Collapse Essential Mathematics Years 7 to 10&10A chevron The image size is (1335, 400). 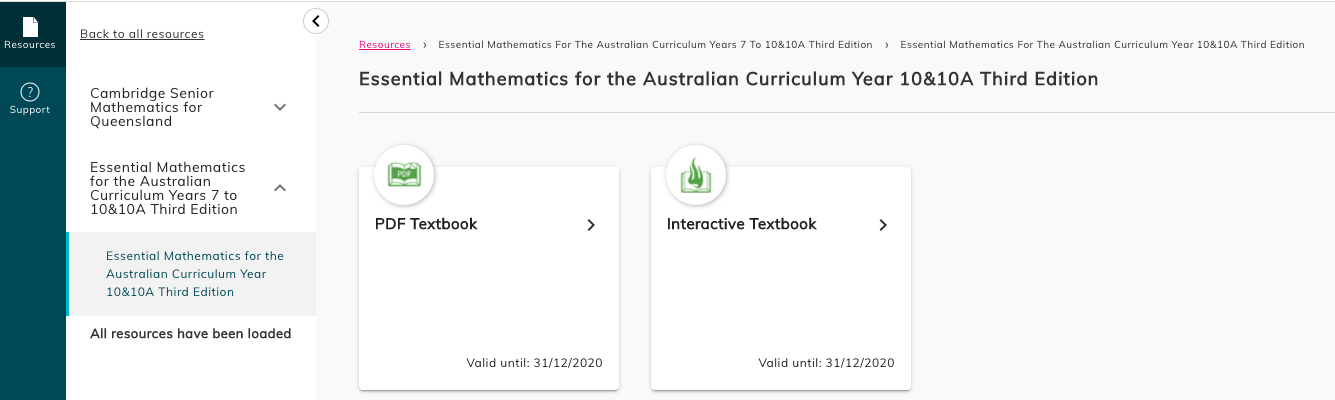pos(280,187)
